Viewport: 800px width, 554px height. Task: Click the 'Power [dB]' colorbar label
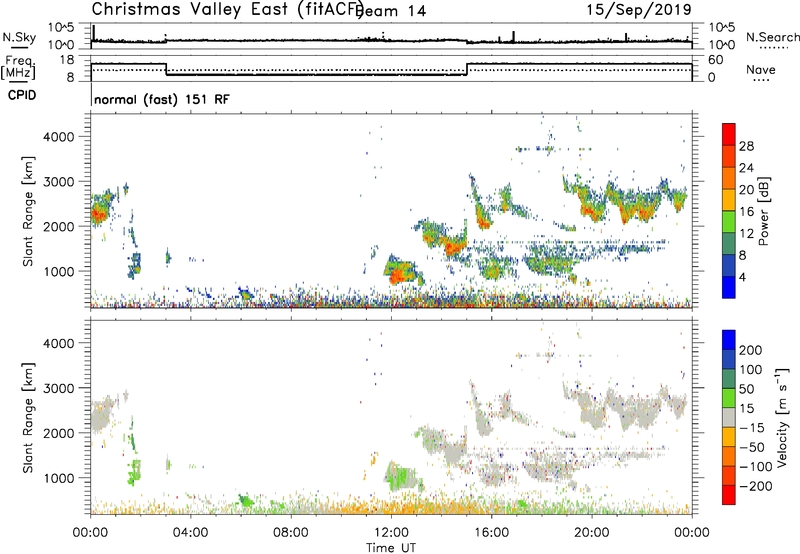click(763, 211)
